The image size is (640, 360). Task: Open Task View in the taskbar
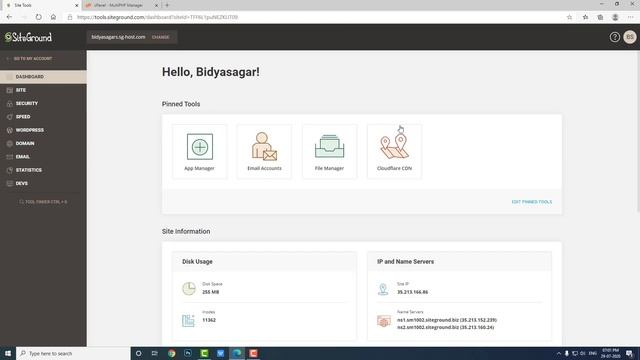pyautogui.click(x=155, y=353)
